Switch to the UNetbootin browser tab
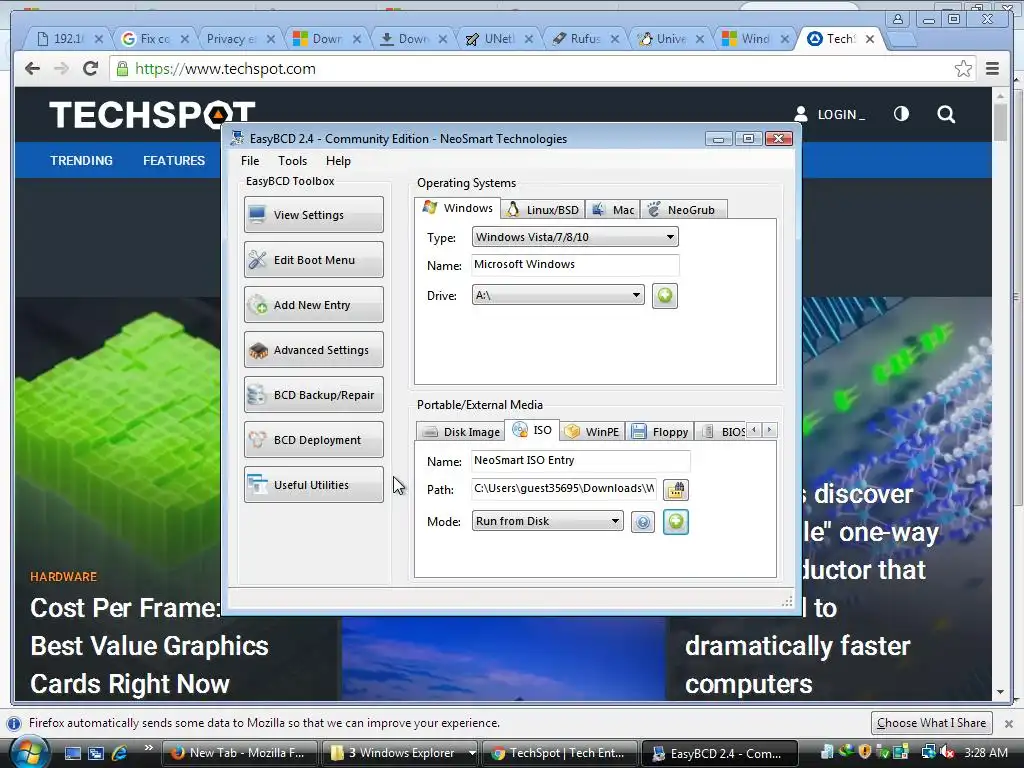The width and height of the screenshot is (1024, 768). pyautogui.click(x=498, y=39)
